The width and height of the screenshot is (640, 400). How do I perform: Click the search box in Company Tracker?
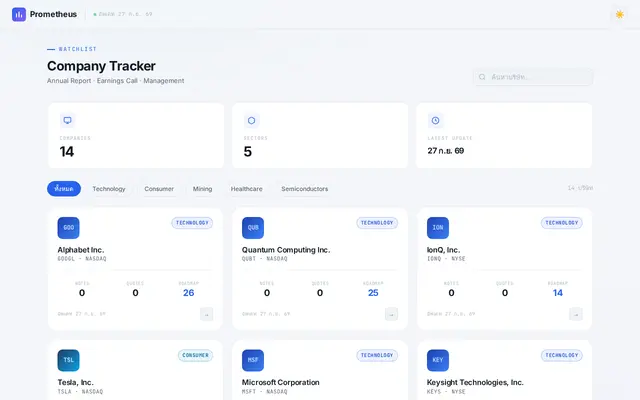click(533, 77)
